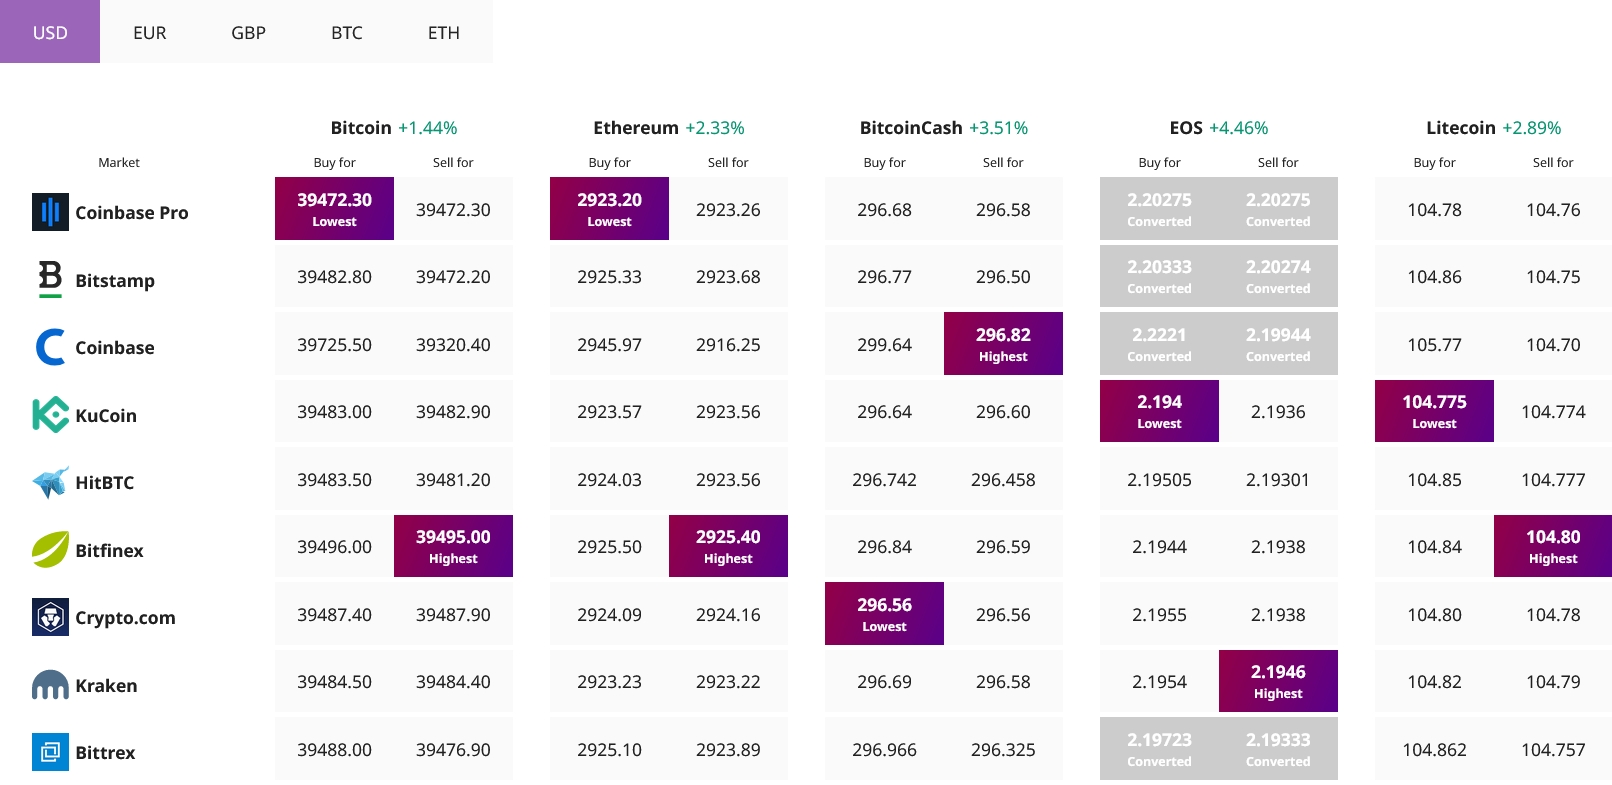Click KuCoin Ethereum buy price 2923.57
This screenshot has width=1612, height=785.
(609, 411)
